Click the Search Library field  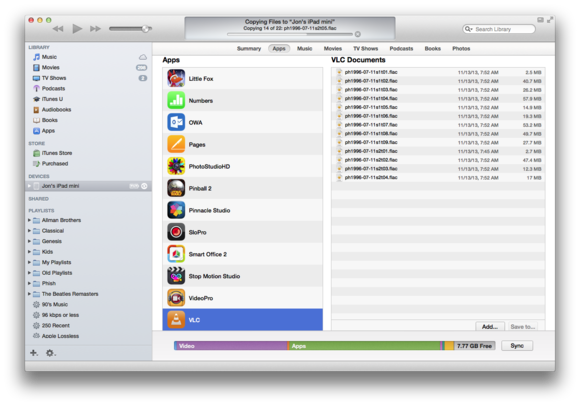click(499, 29)
